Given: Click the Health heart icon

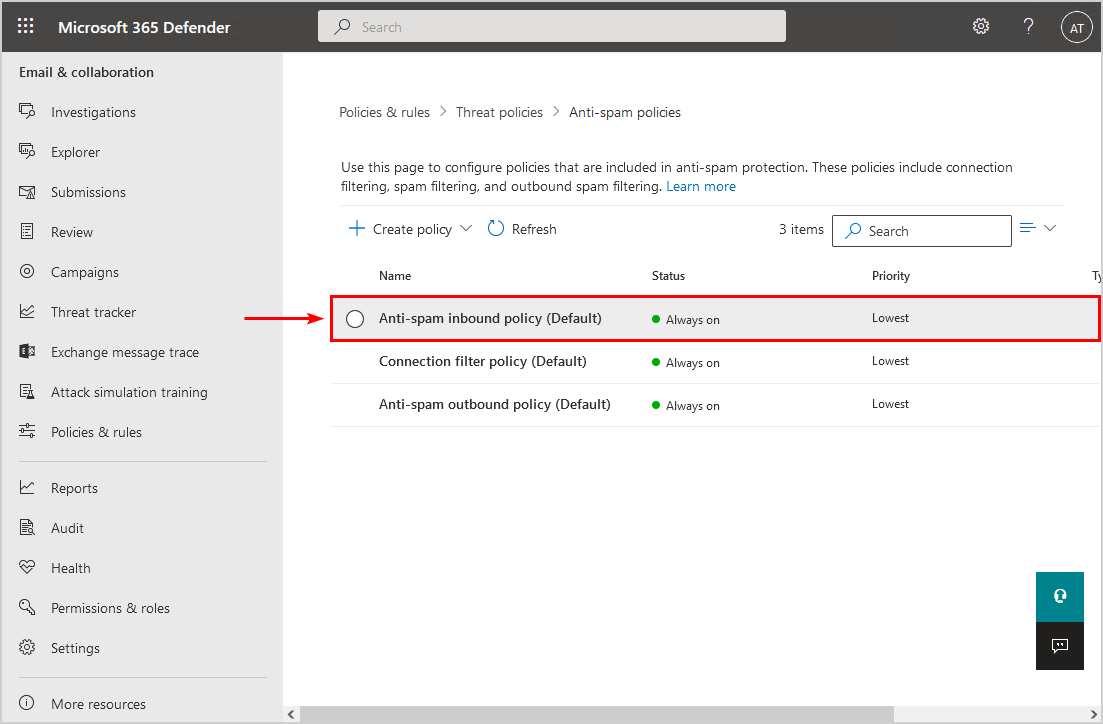Looking at the screenshot, I should pyautogui.click(x=27, y=567).
